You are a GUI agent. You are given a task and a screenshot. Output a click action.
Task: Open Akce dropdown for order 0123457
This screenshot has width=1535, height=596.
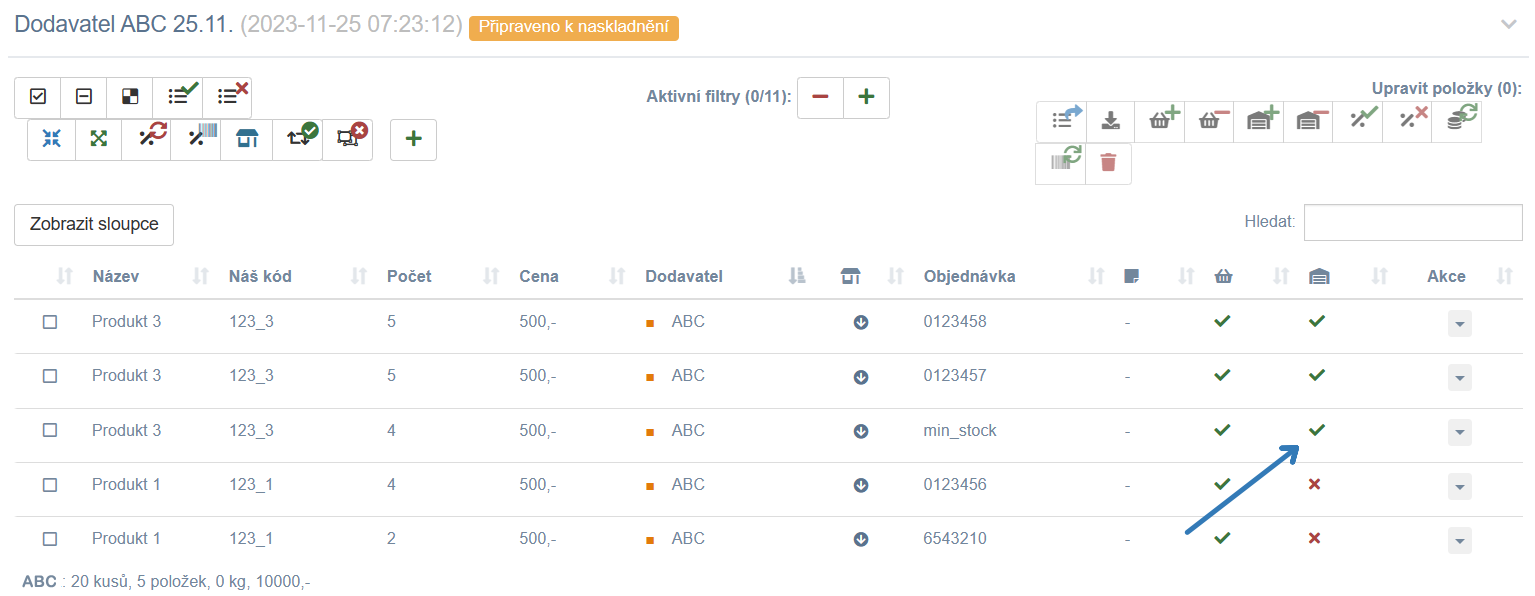pyautogui.click(x=1460, y=378)
